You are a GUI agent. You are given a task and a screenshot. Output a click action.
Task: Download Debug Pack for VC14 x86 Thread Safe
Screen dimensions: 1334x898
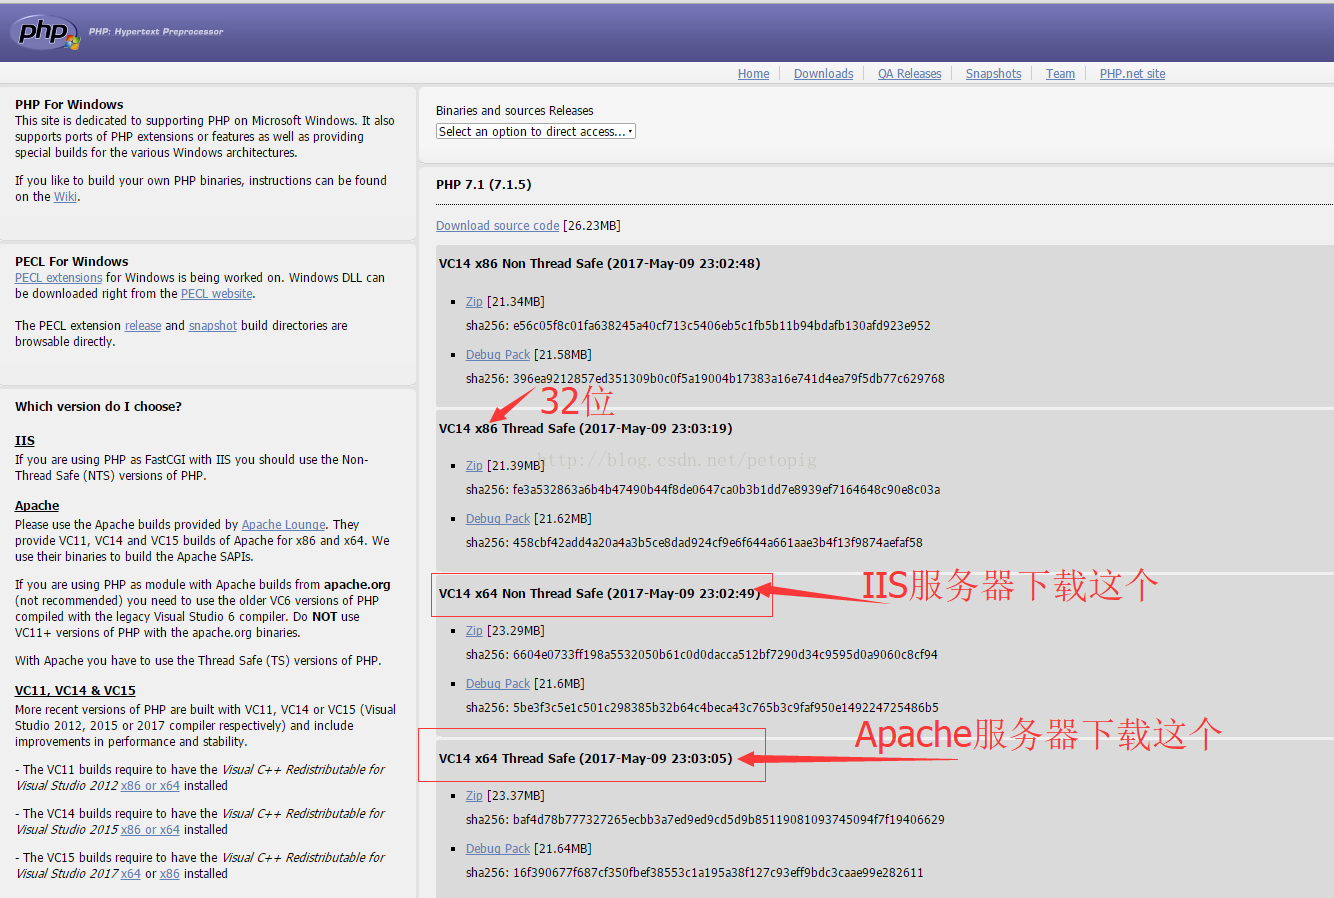pyautogui.click(x=497, y=519)
